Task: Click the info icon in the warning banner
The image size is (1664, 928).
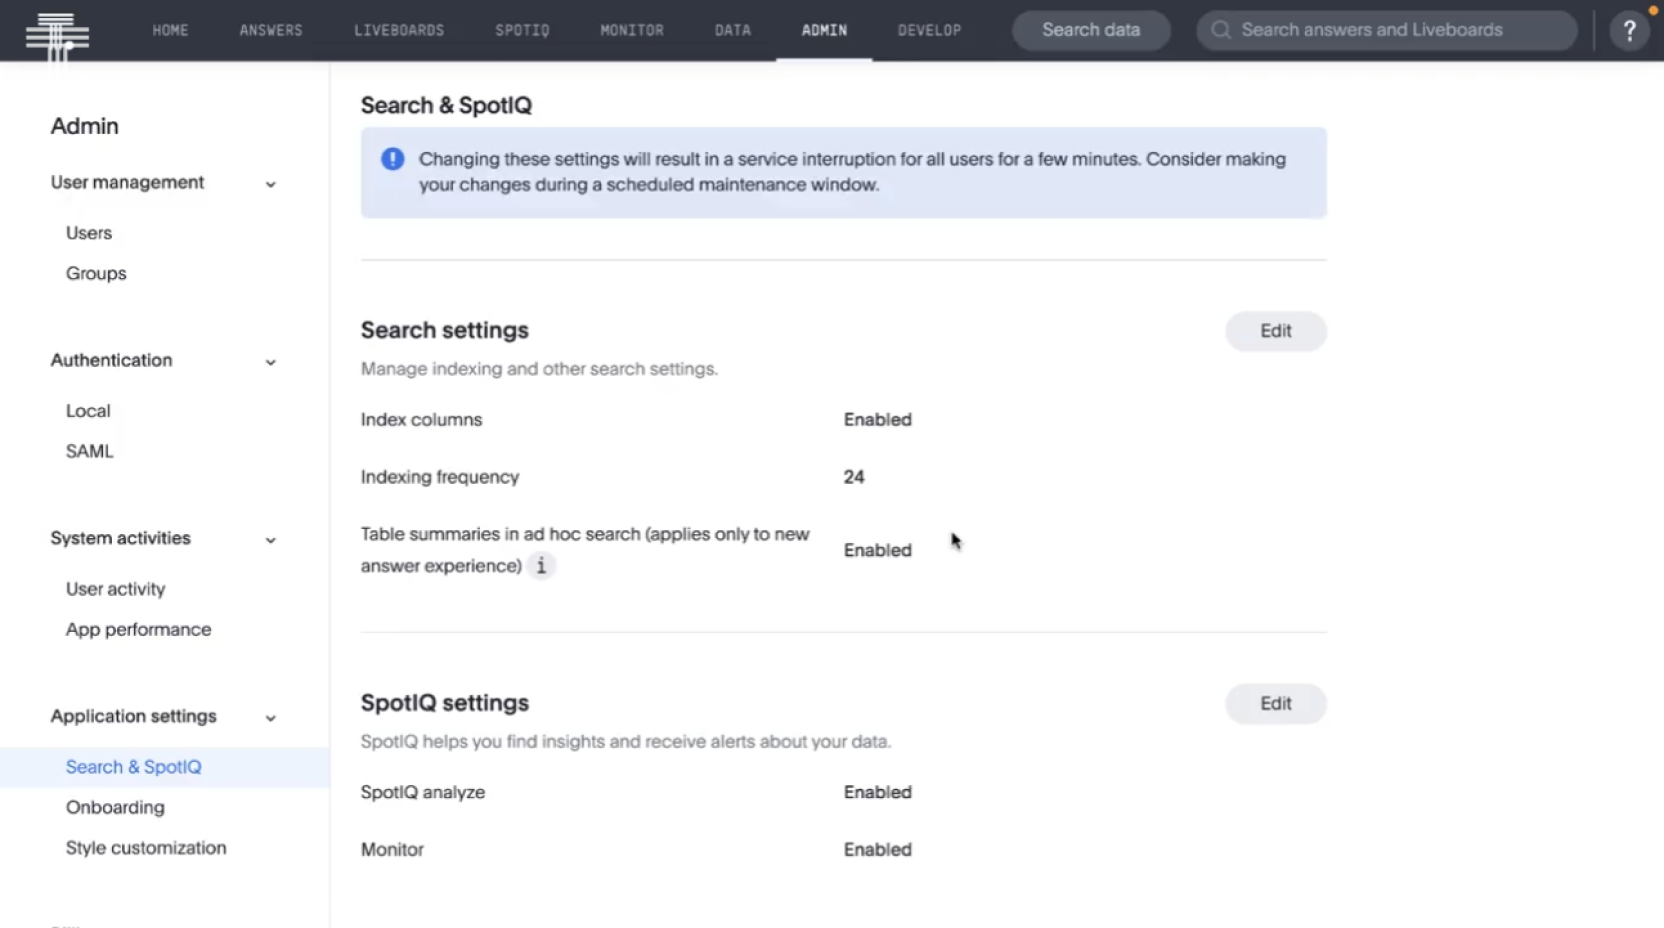Action: pos(392,158)
